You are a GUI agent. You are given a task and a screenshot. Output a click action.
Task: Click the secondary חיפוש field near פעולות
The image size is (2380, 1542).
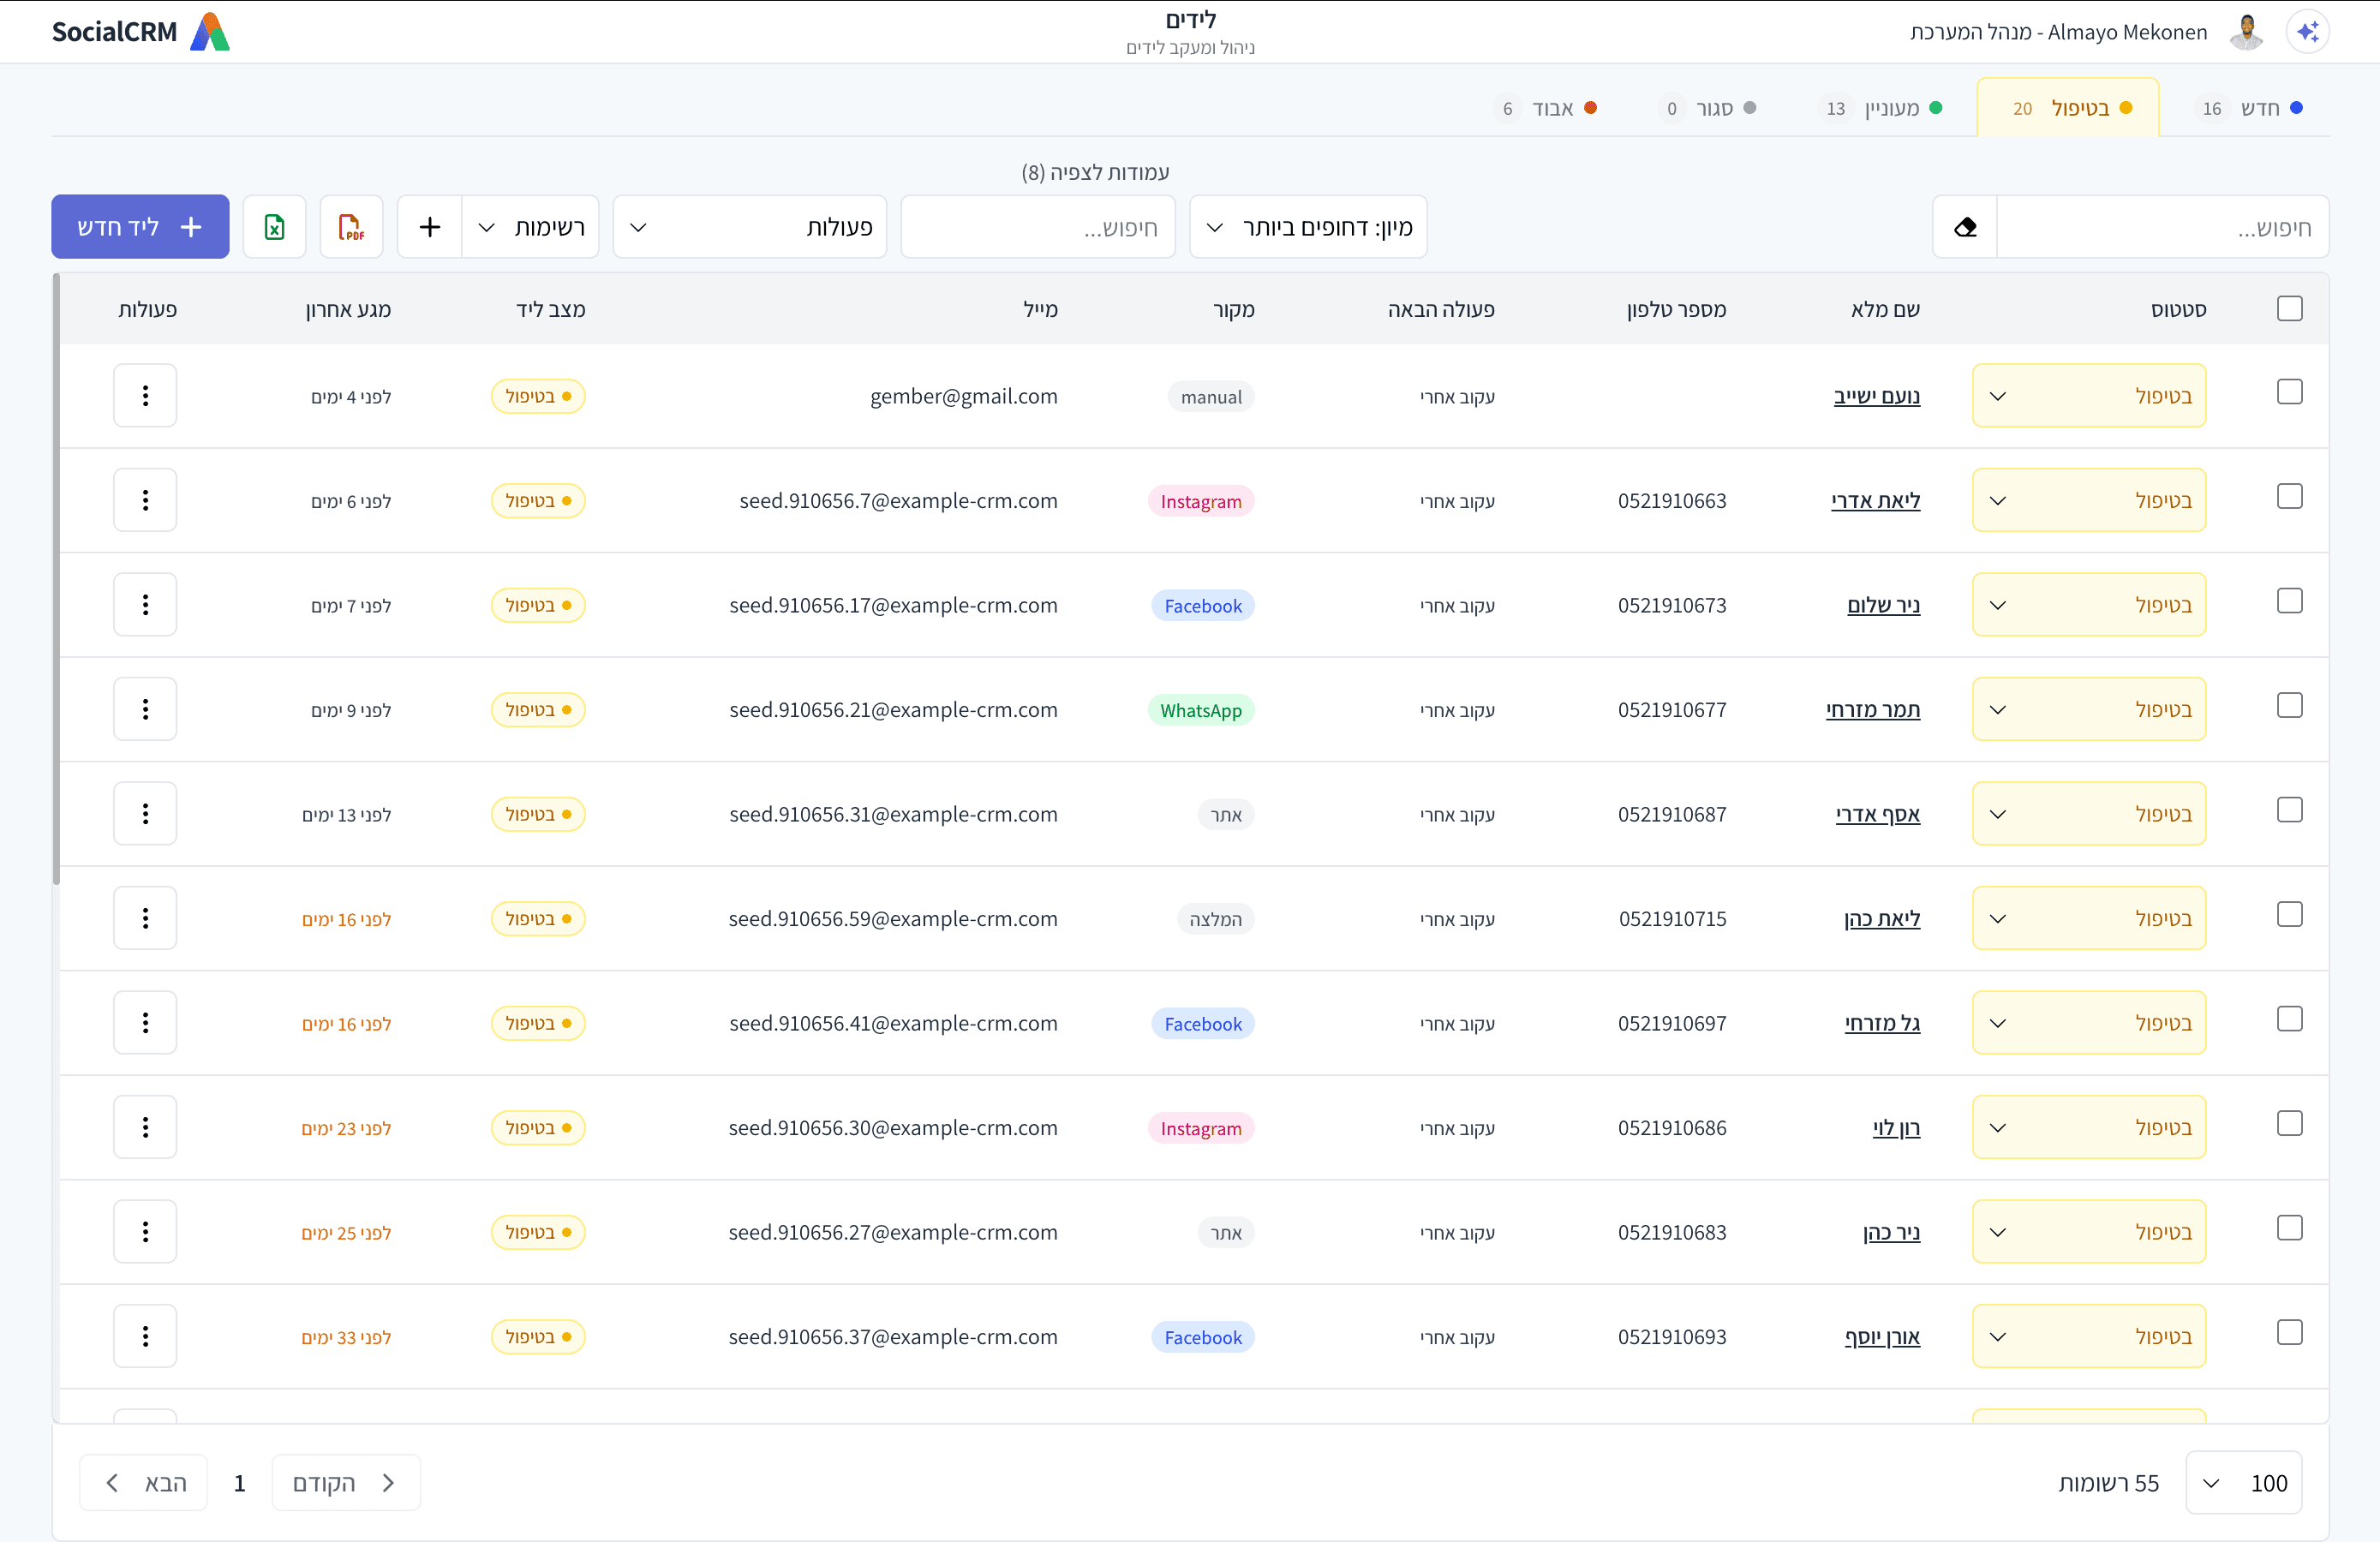click(1038, 227)
